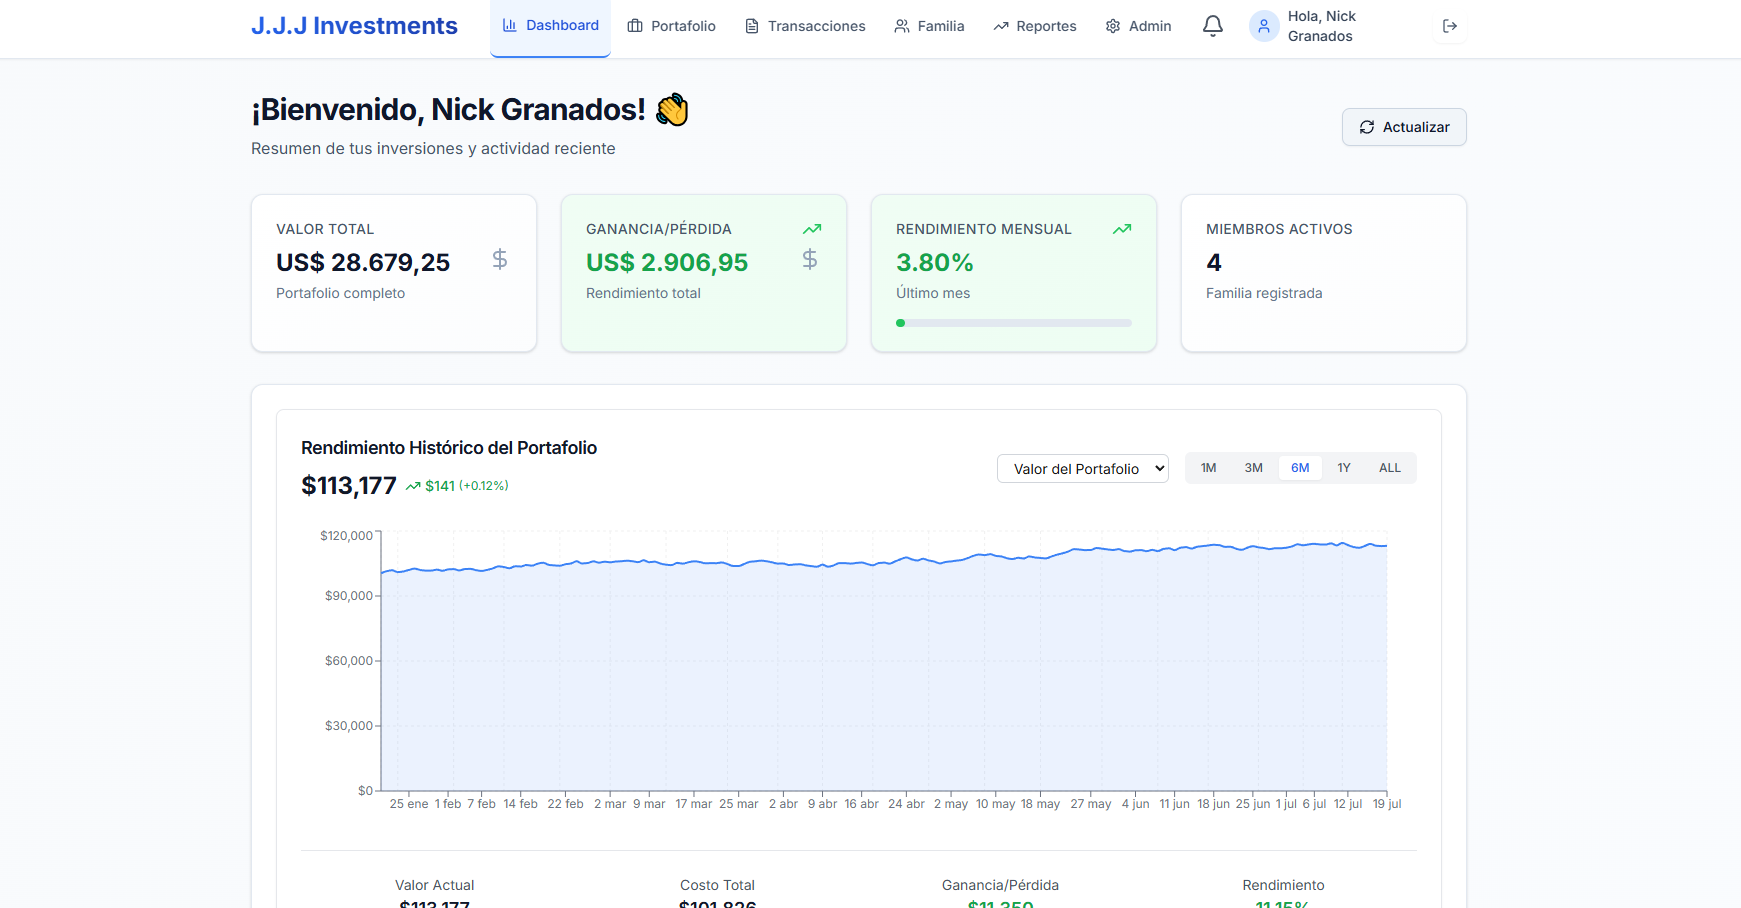Click the Último mes caption
The height and width of the screenshot is (908, 1741).
point(933,293)
